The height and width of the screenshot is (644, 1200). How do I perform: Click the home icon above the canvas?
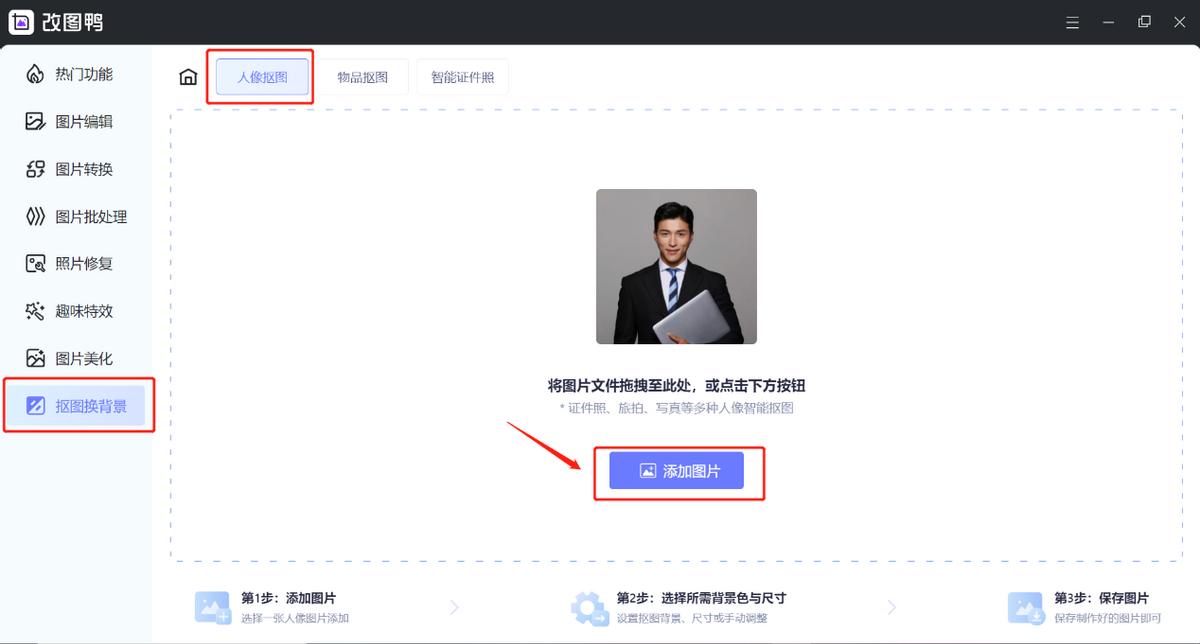[x=187, y=75]
